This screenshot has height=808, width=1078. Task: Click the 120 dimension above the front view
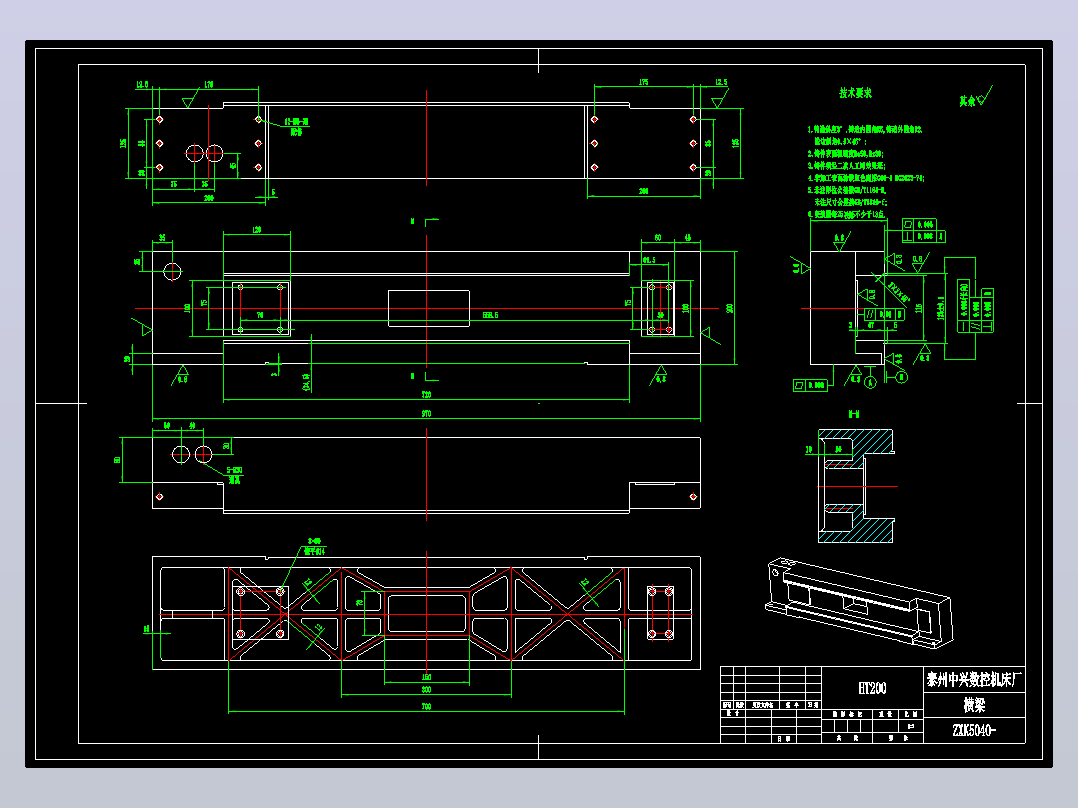(x=256, y=230)
